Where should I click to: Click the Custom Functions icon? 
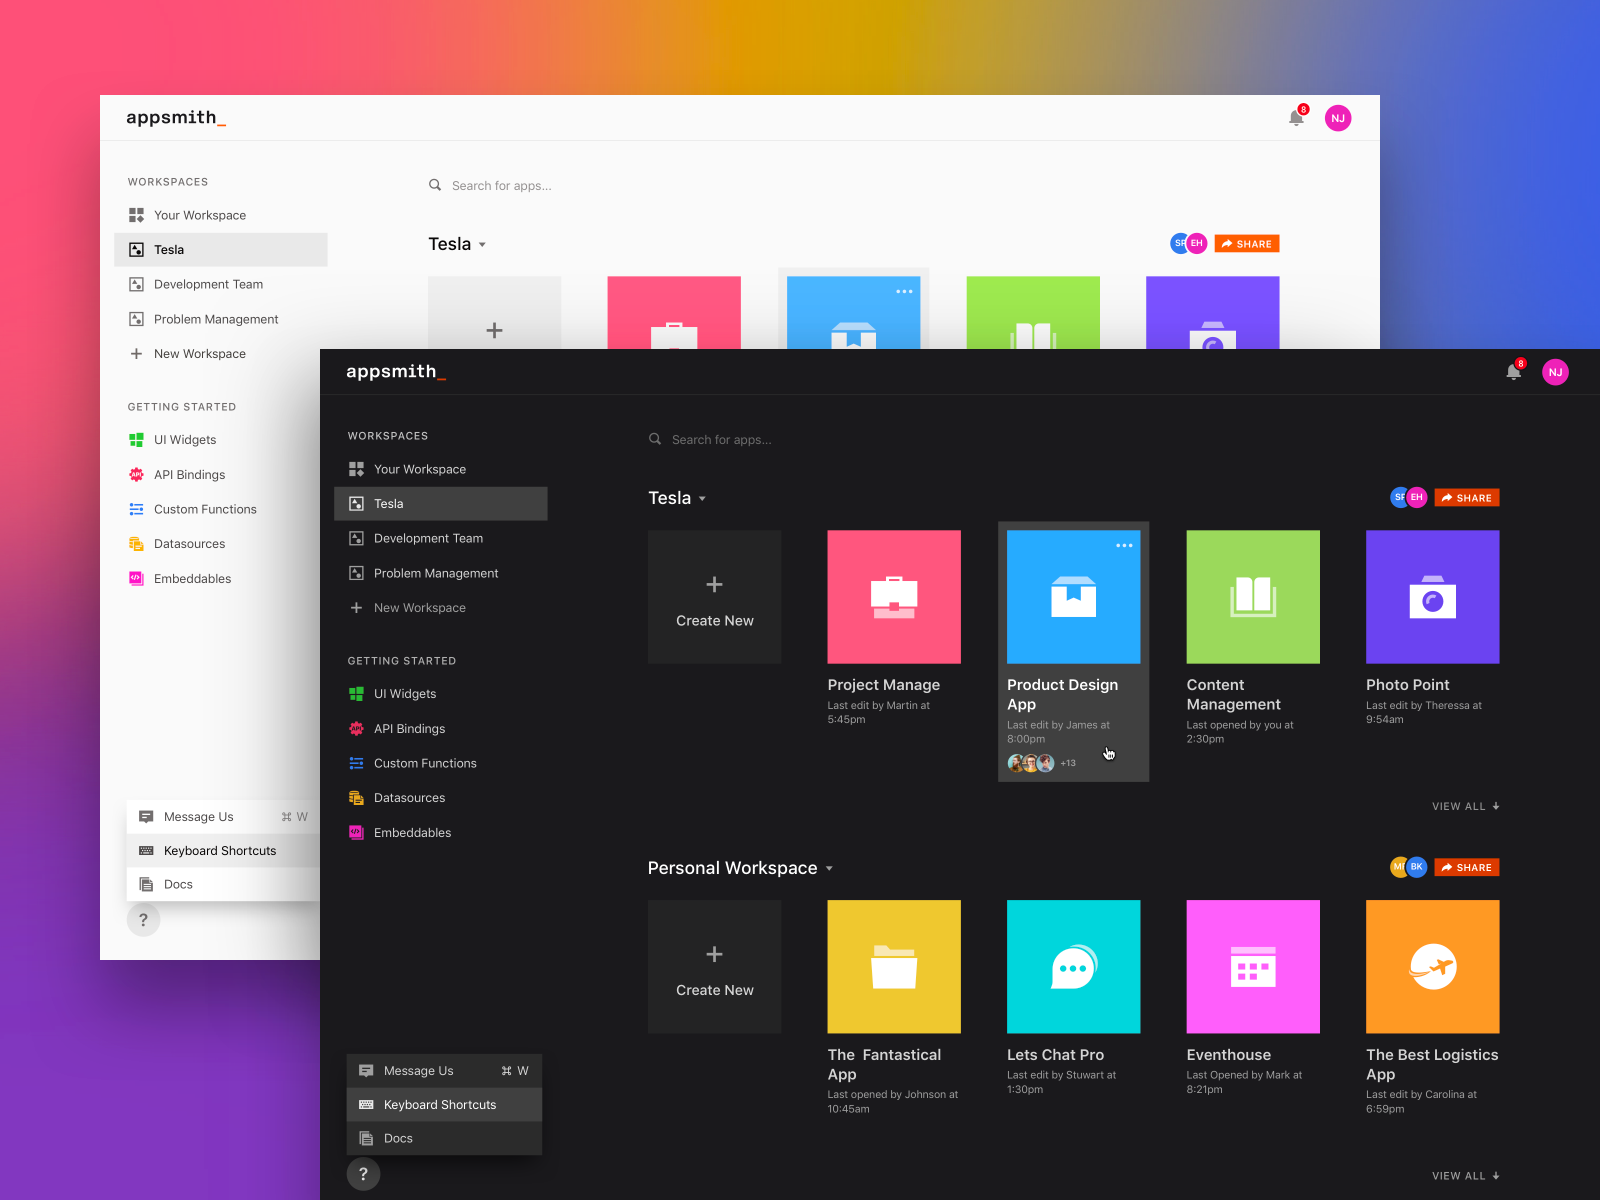(356, 763)
